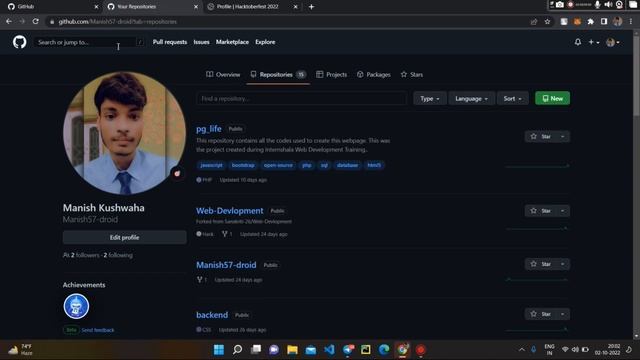Open the Chrome extensions puzzle icon
Image resolution: width=640 pixels, height=360 pixels.
(590, 22)
